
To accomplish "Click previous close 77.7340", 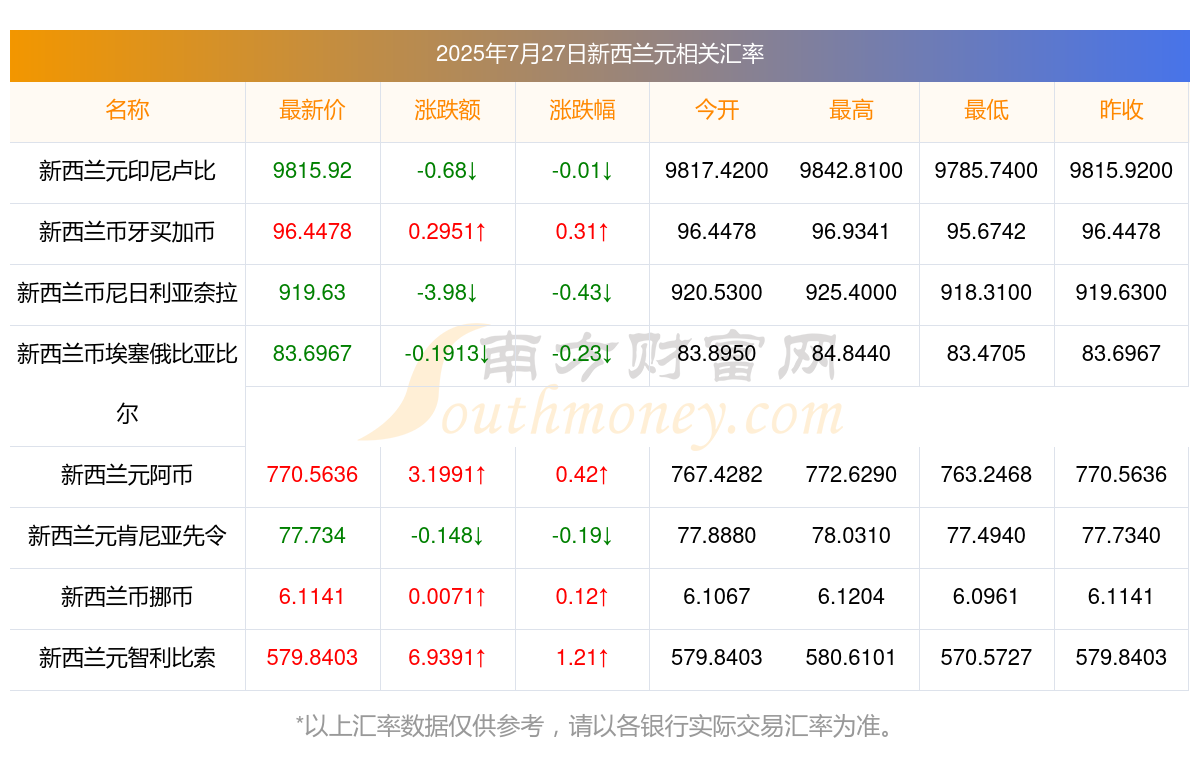I will pyautogui.click(x=1121, y=536).
